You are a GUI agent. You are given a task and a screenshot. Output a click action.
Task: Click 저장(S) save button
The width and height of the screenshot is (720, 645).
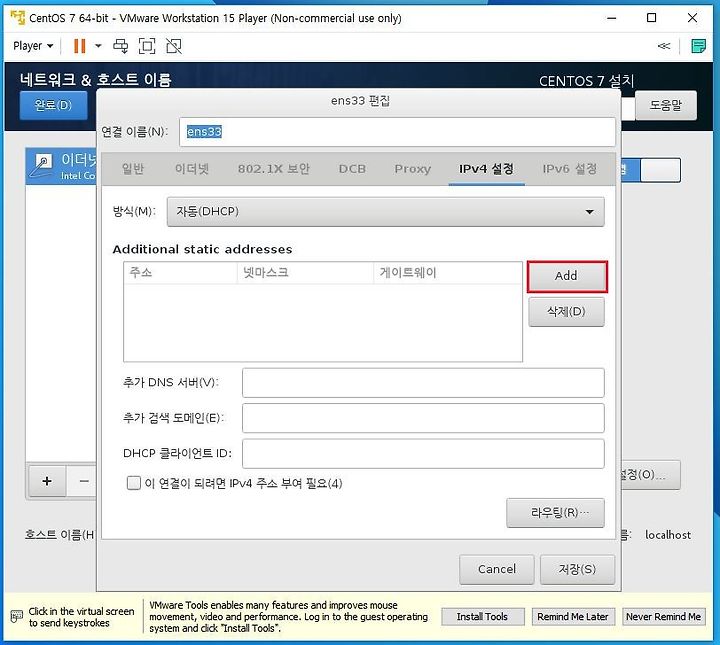[x=577, y=570]
